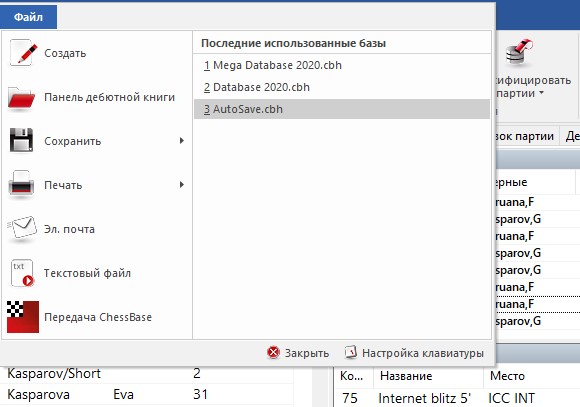
Task: Open the red folder Панель дебютной книги icon
Action: 21,97
